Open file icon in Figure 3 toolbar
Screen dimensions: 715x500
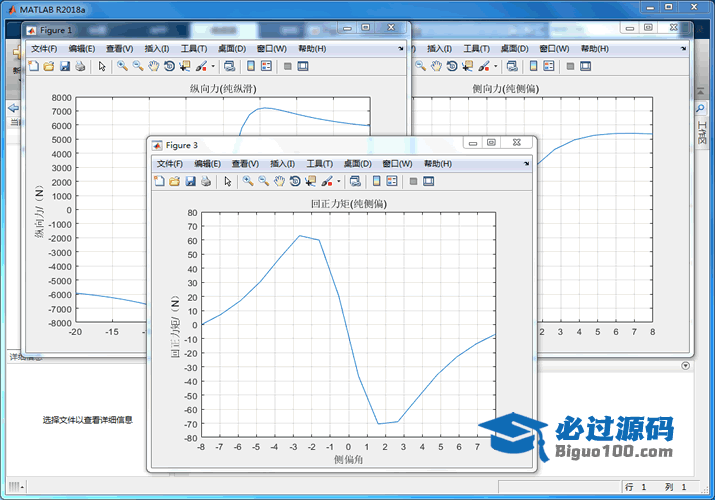(174, 181)
